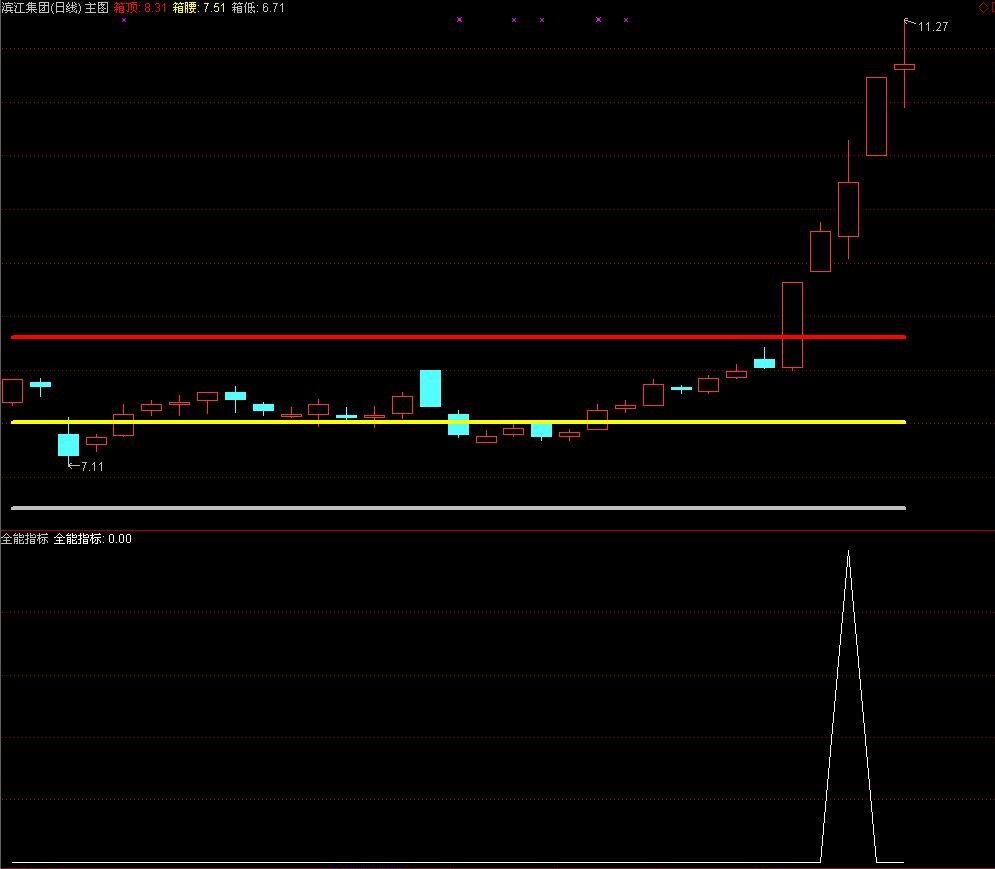Click the red diamond icon at top-right corner
The image size is (995, 869).
pos(985,8)
